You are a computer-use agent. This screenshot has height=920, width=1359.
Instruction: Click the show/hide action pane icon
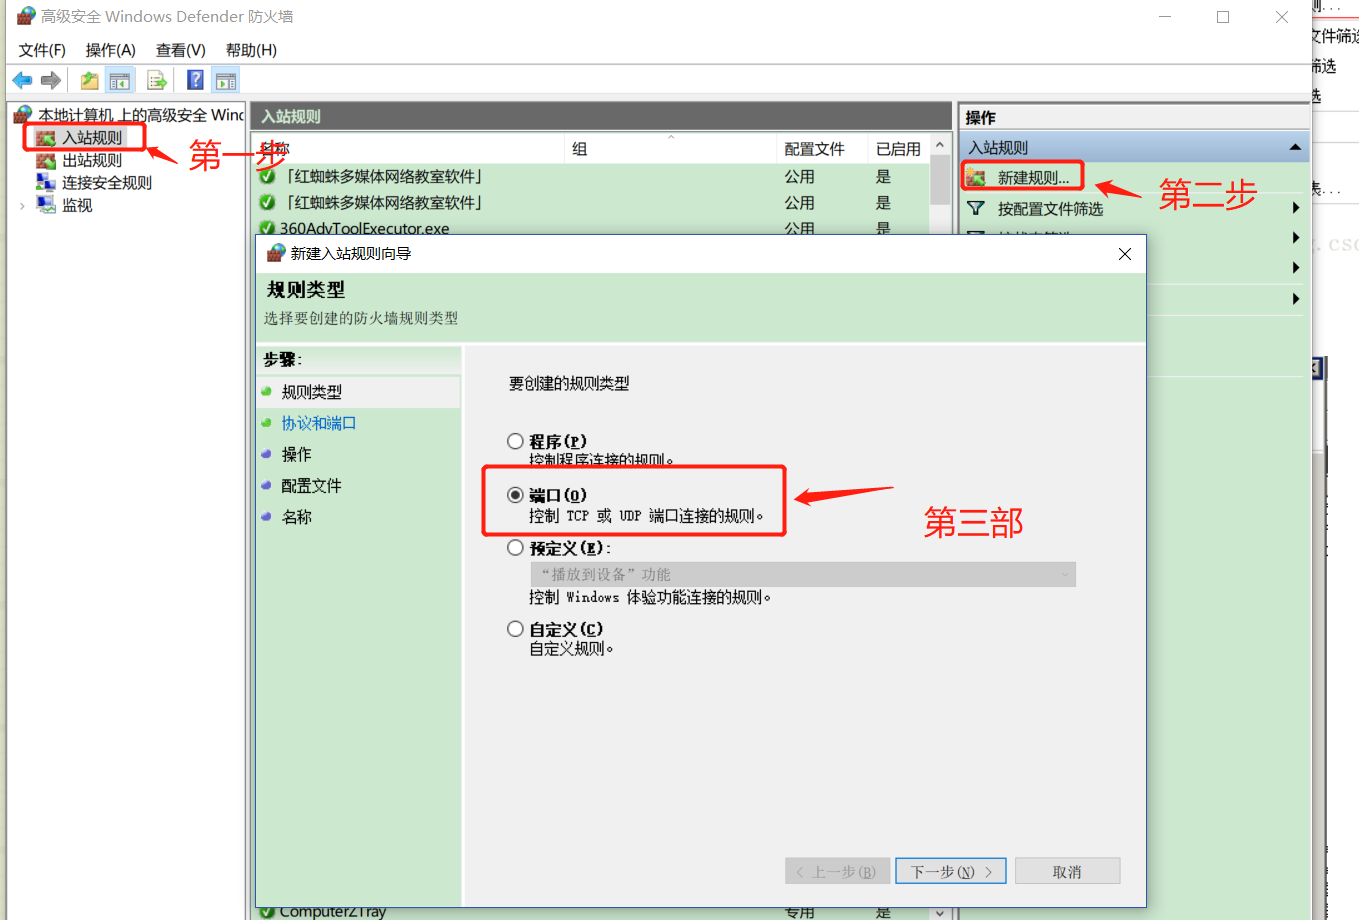226,81
